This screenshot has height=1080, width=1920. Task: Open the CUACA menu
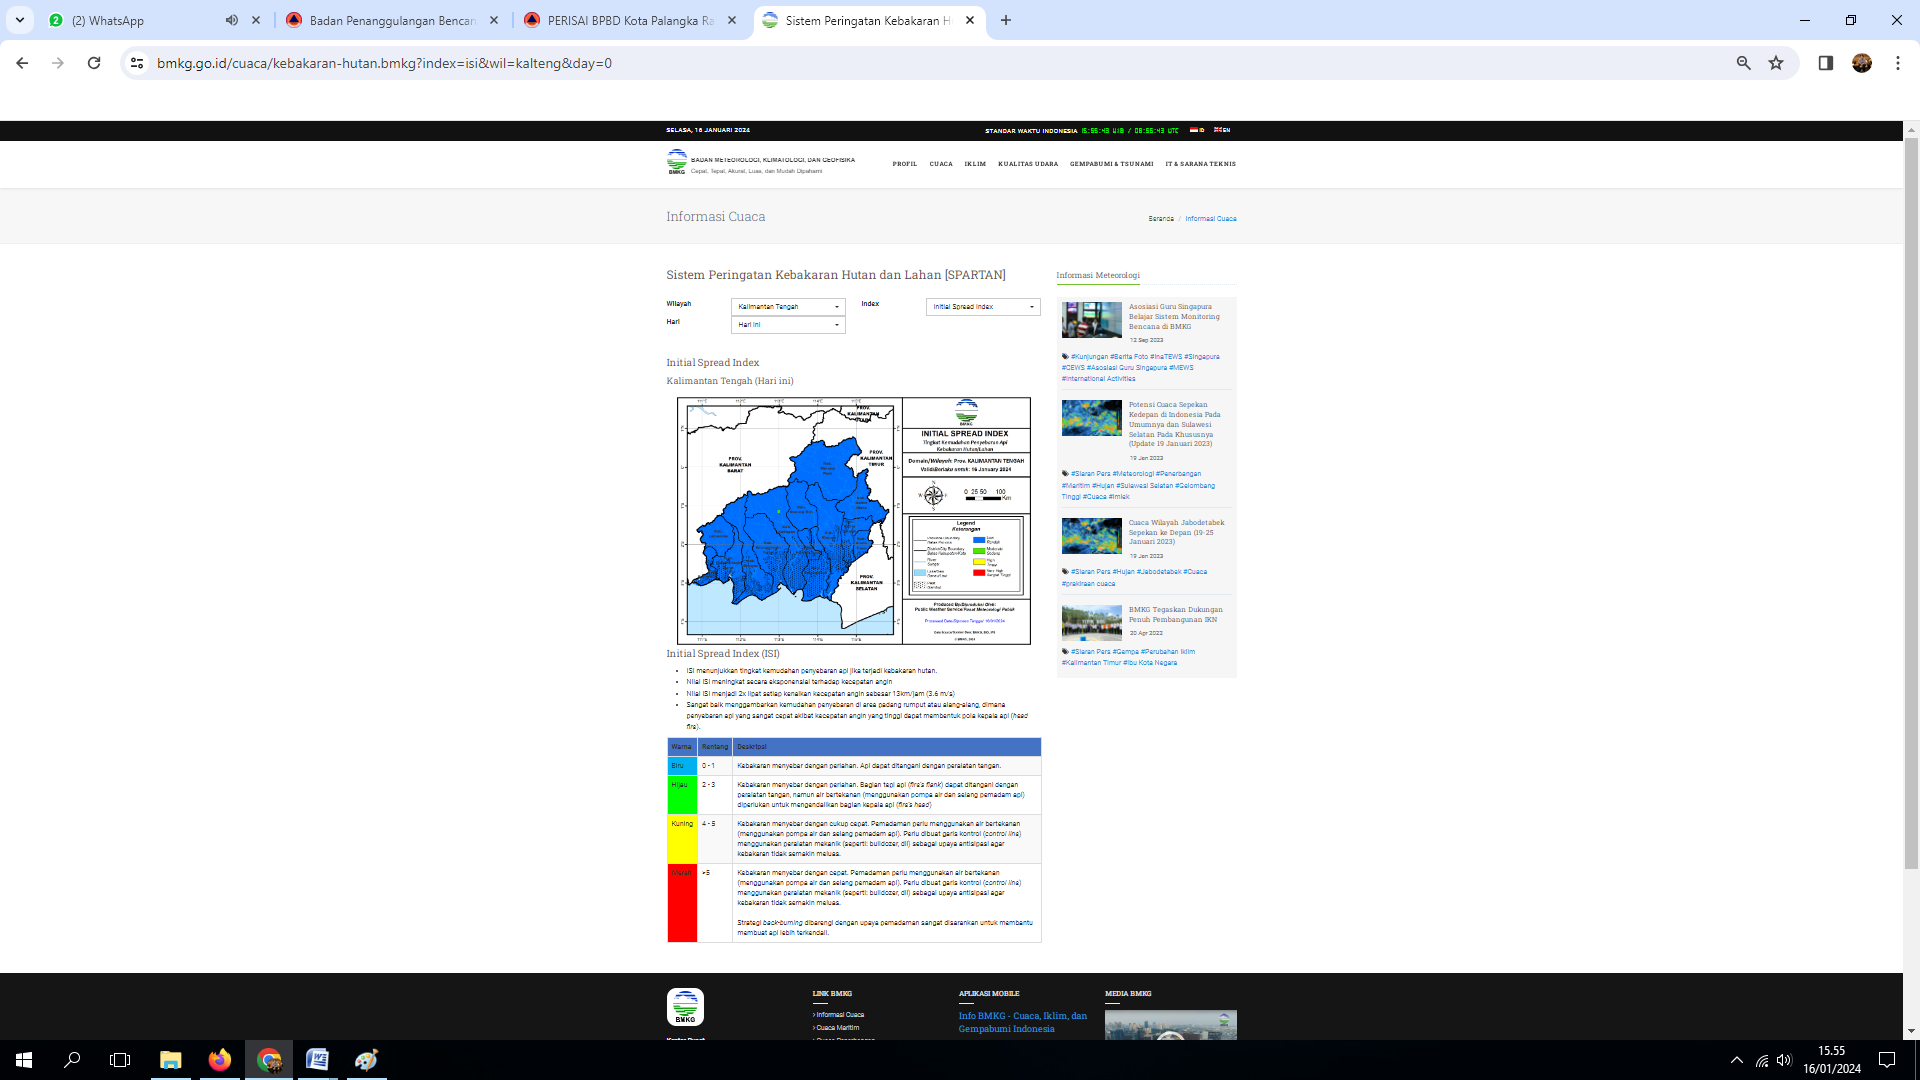coord(941,164)
